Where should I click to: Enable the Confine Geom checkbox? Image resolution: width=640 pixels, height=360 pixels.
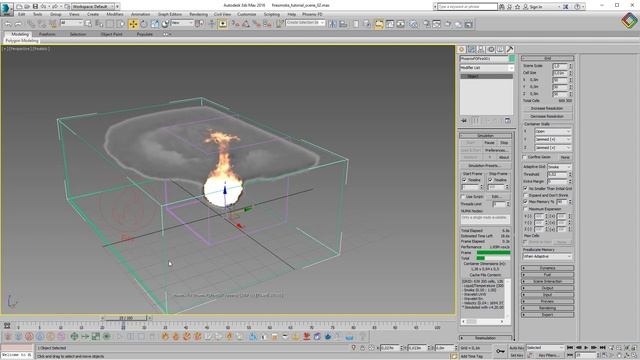tap(525, 157)
